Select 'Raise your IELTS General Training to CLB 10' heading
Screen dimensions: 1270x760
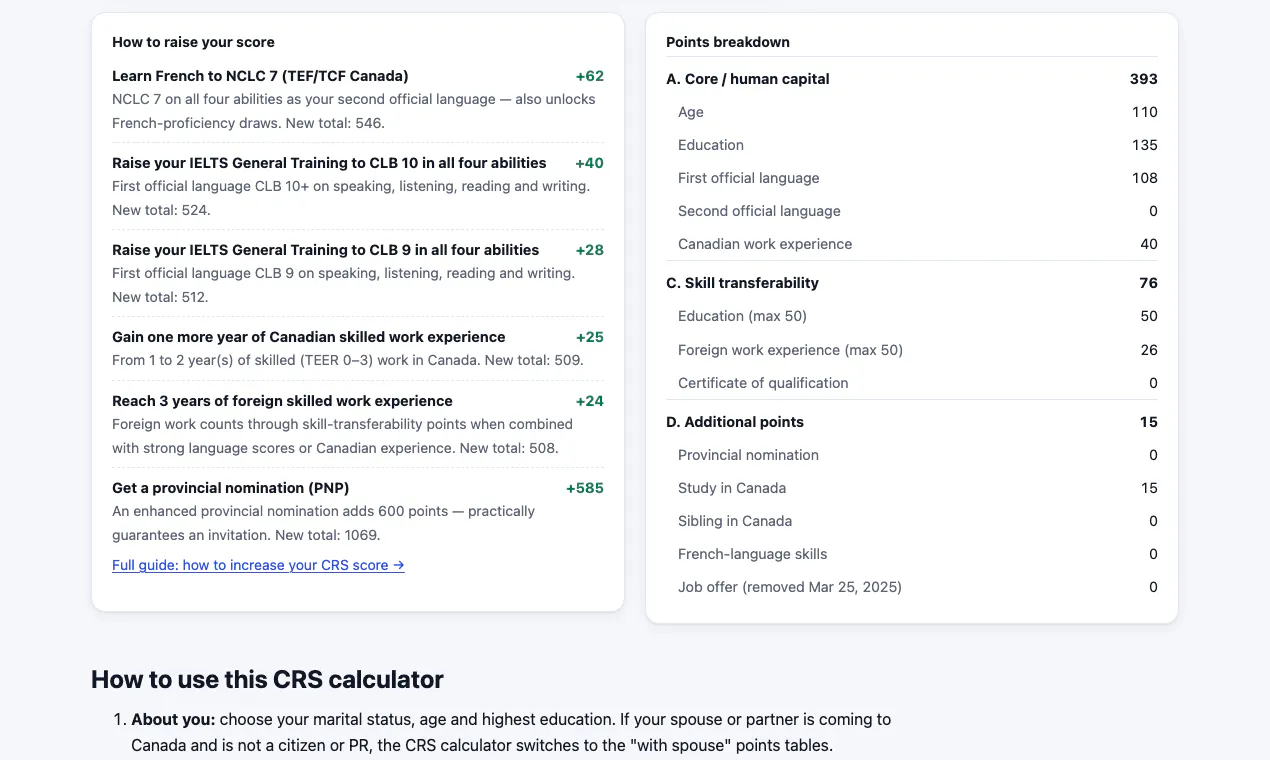pos(329,163)
